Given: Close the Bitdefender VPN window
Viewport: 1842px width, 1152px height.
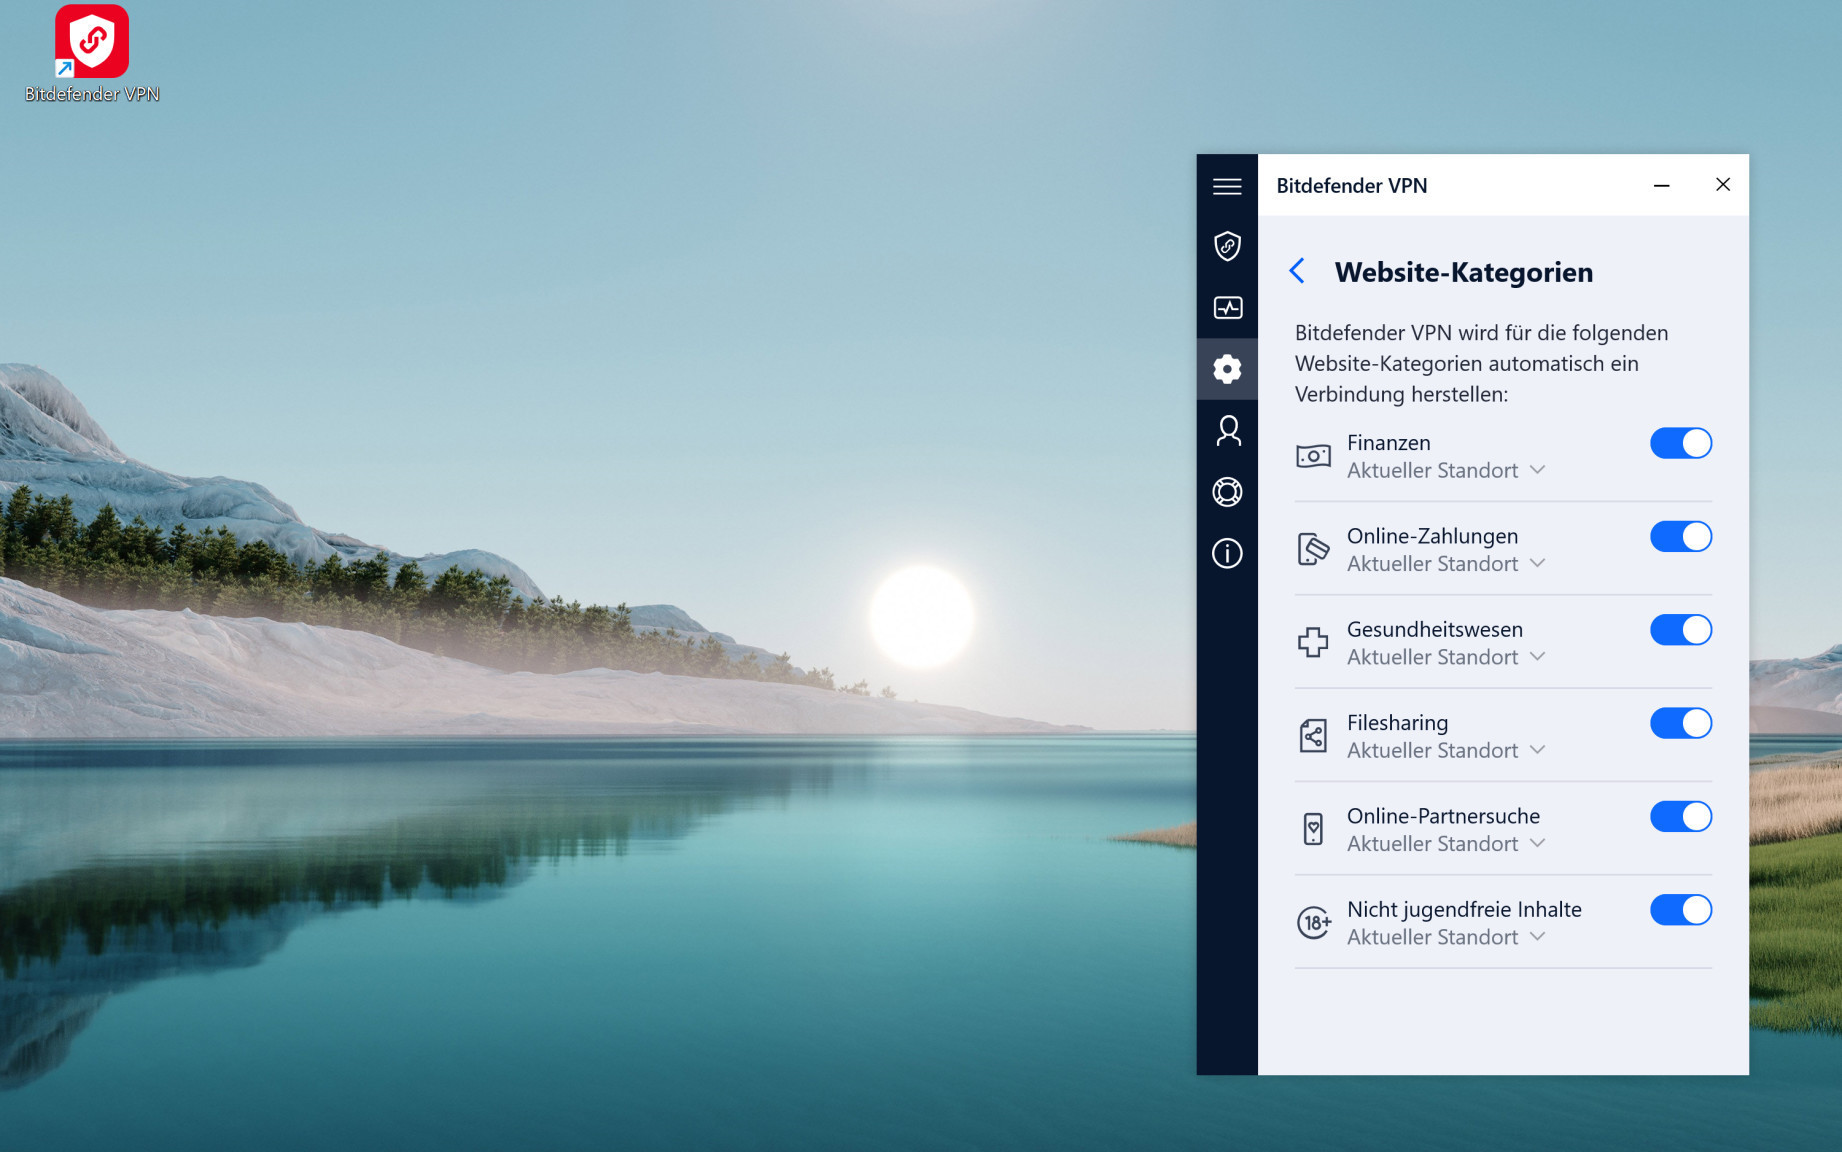Looking at the screenshot, I should (x=1723, y=185).
